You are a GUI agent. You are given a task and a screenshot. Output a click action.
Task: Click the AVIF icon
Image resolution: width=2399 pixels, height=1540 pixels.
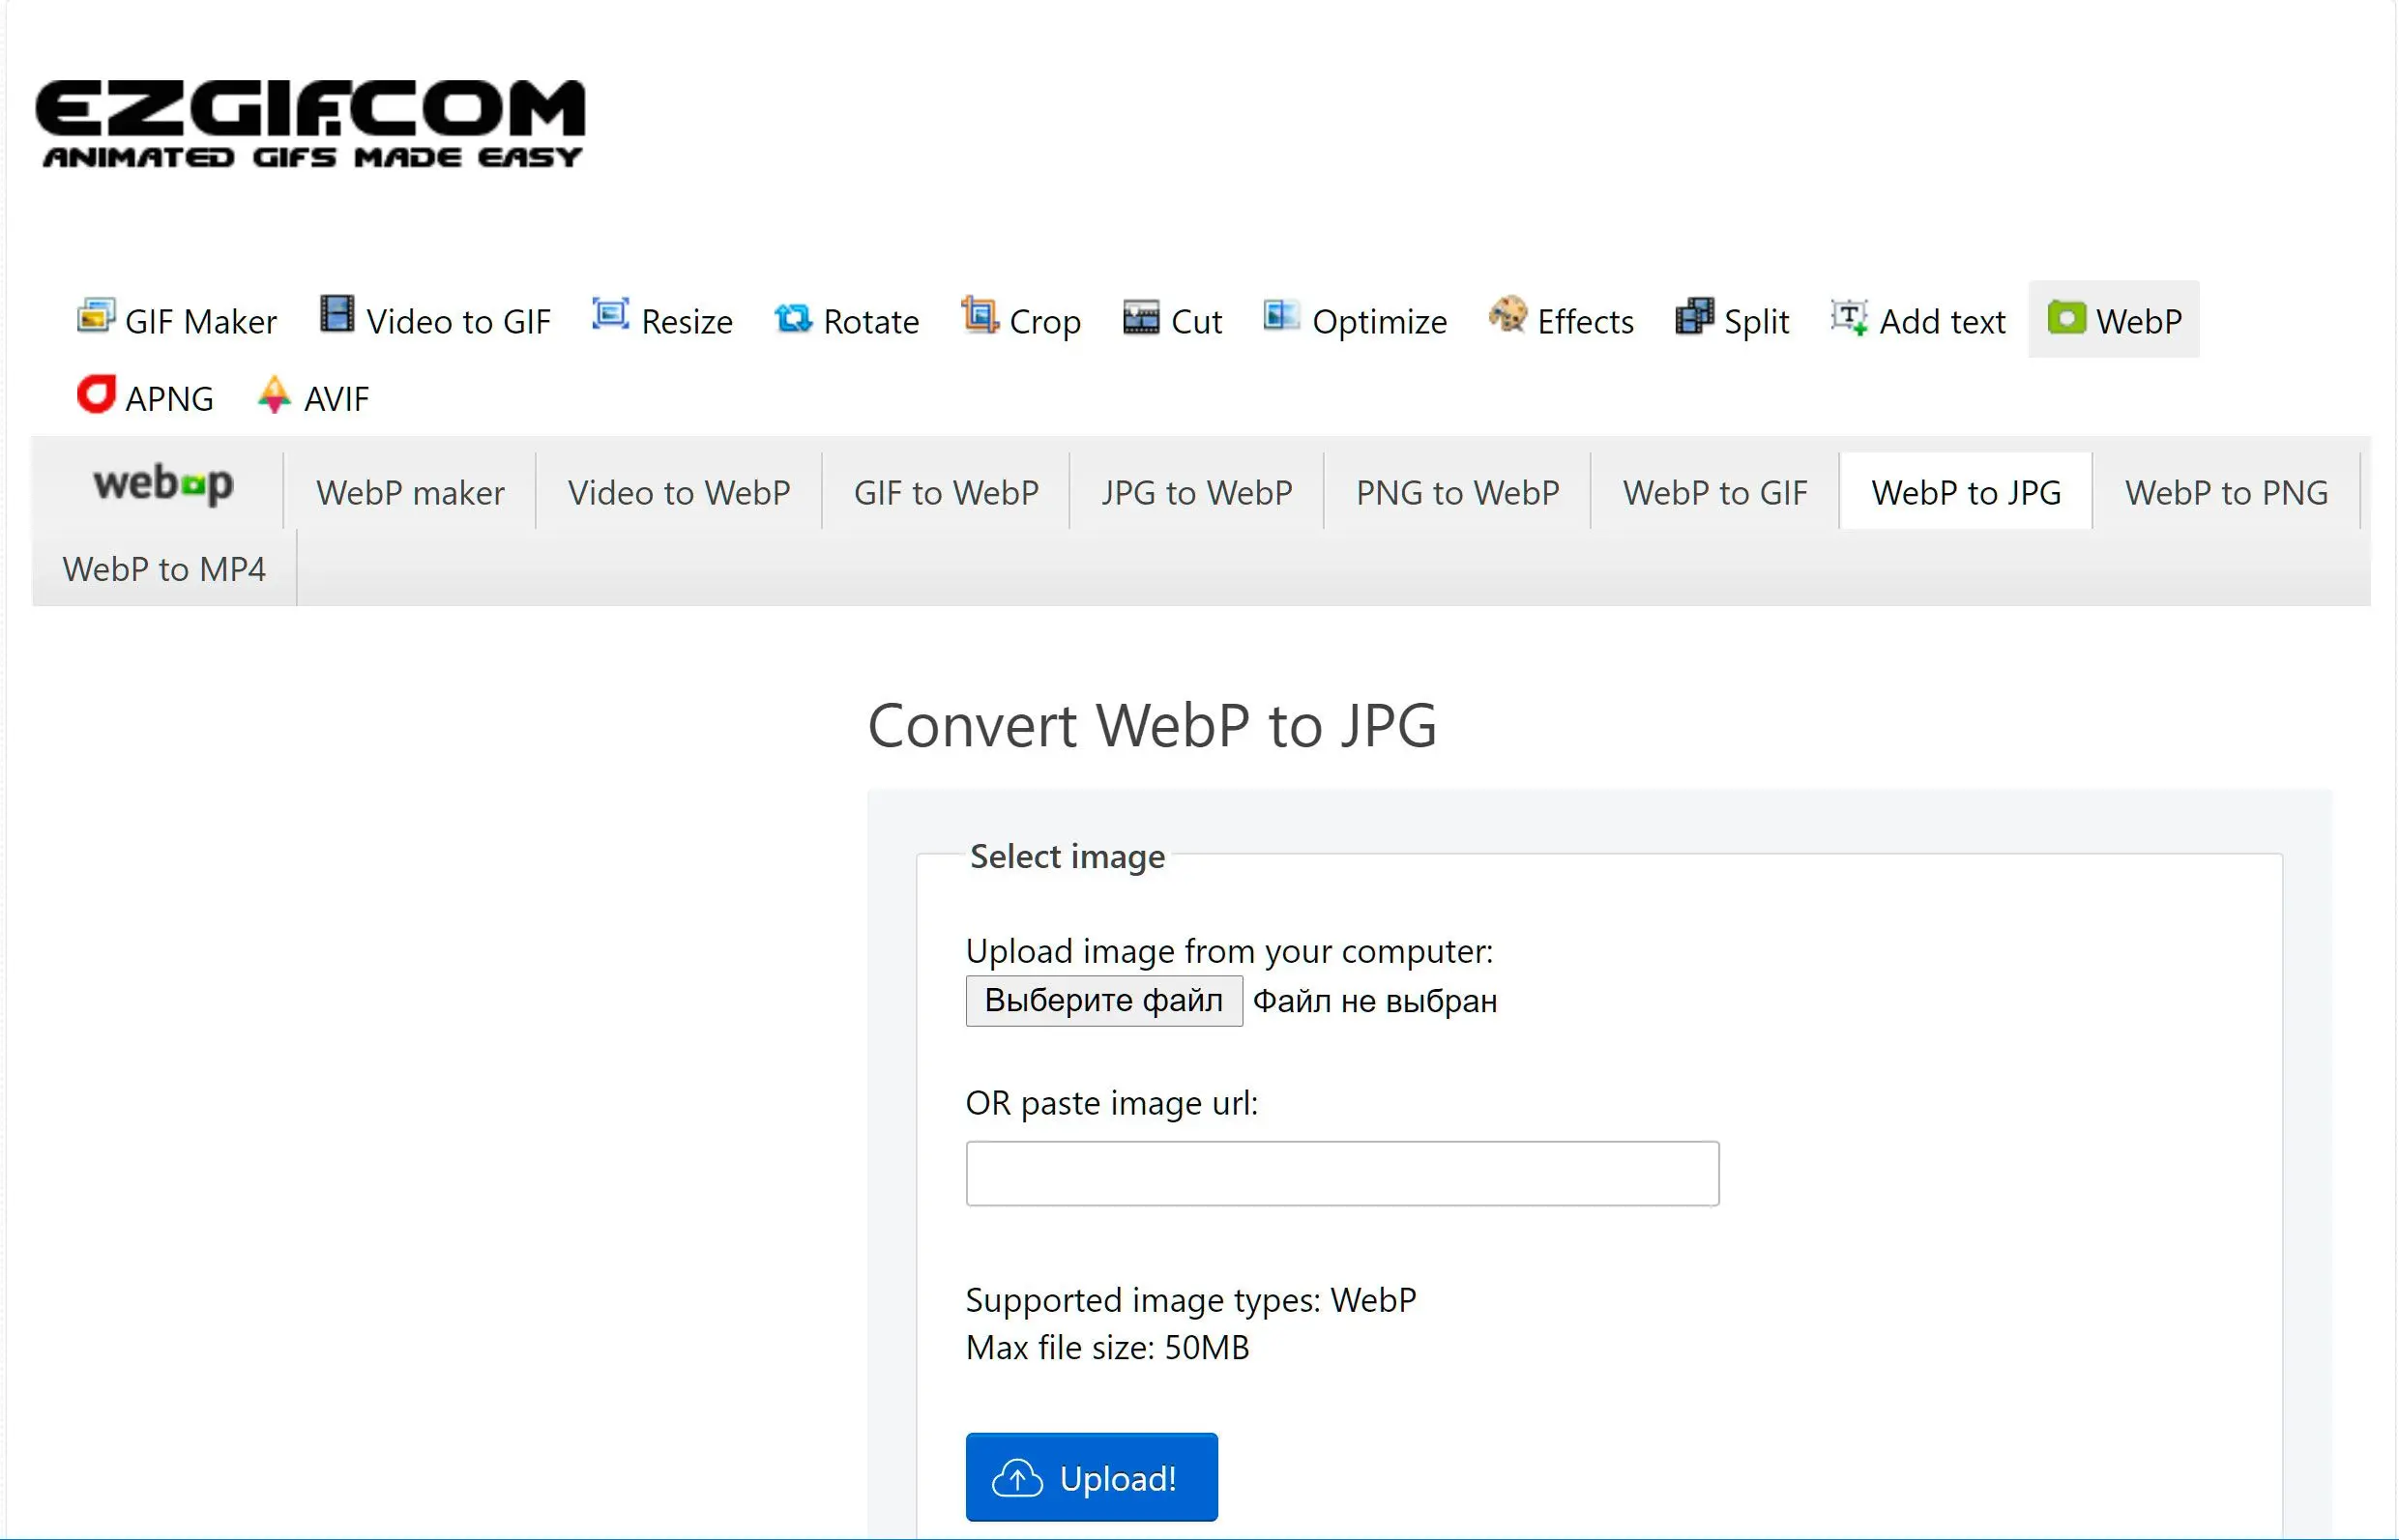[273, 396]
